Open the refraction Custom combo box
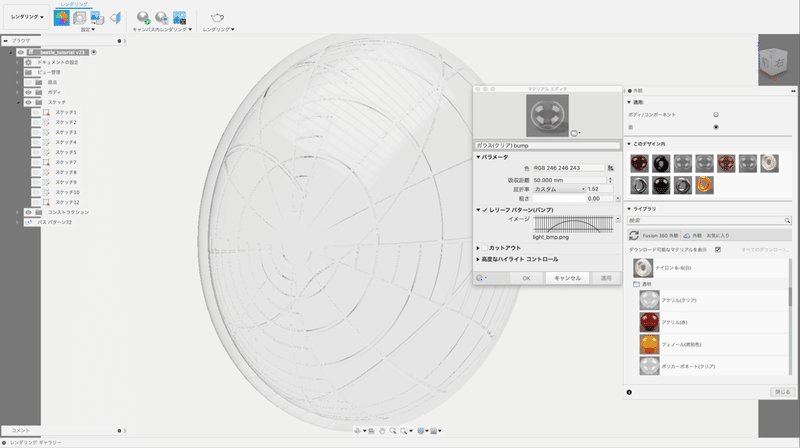 559,189
